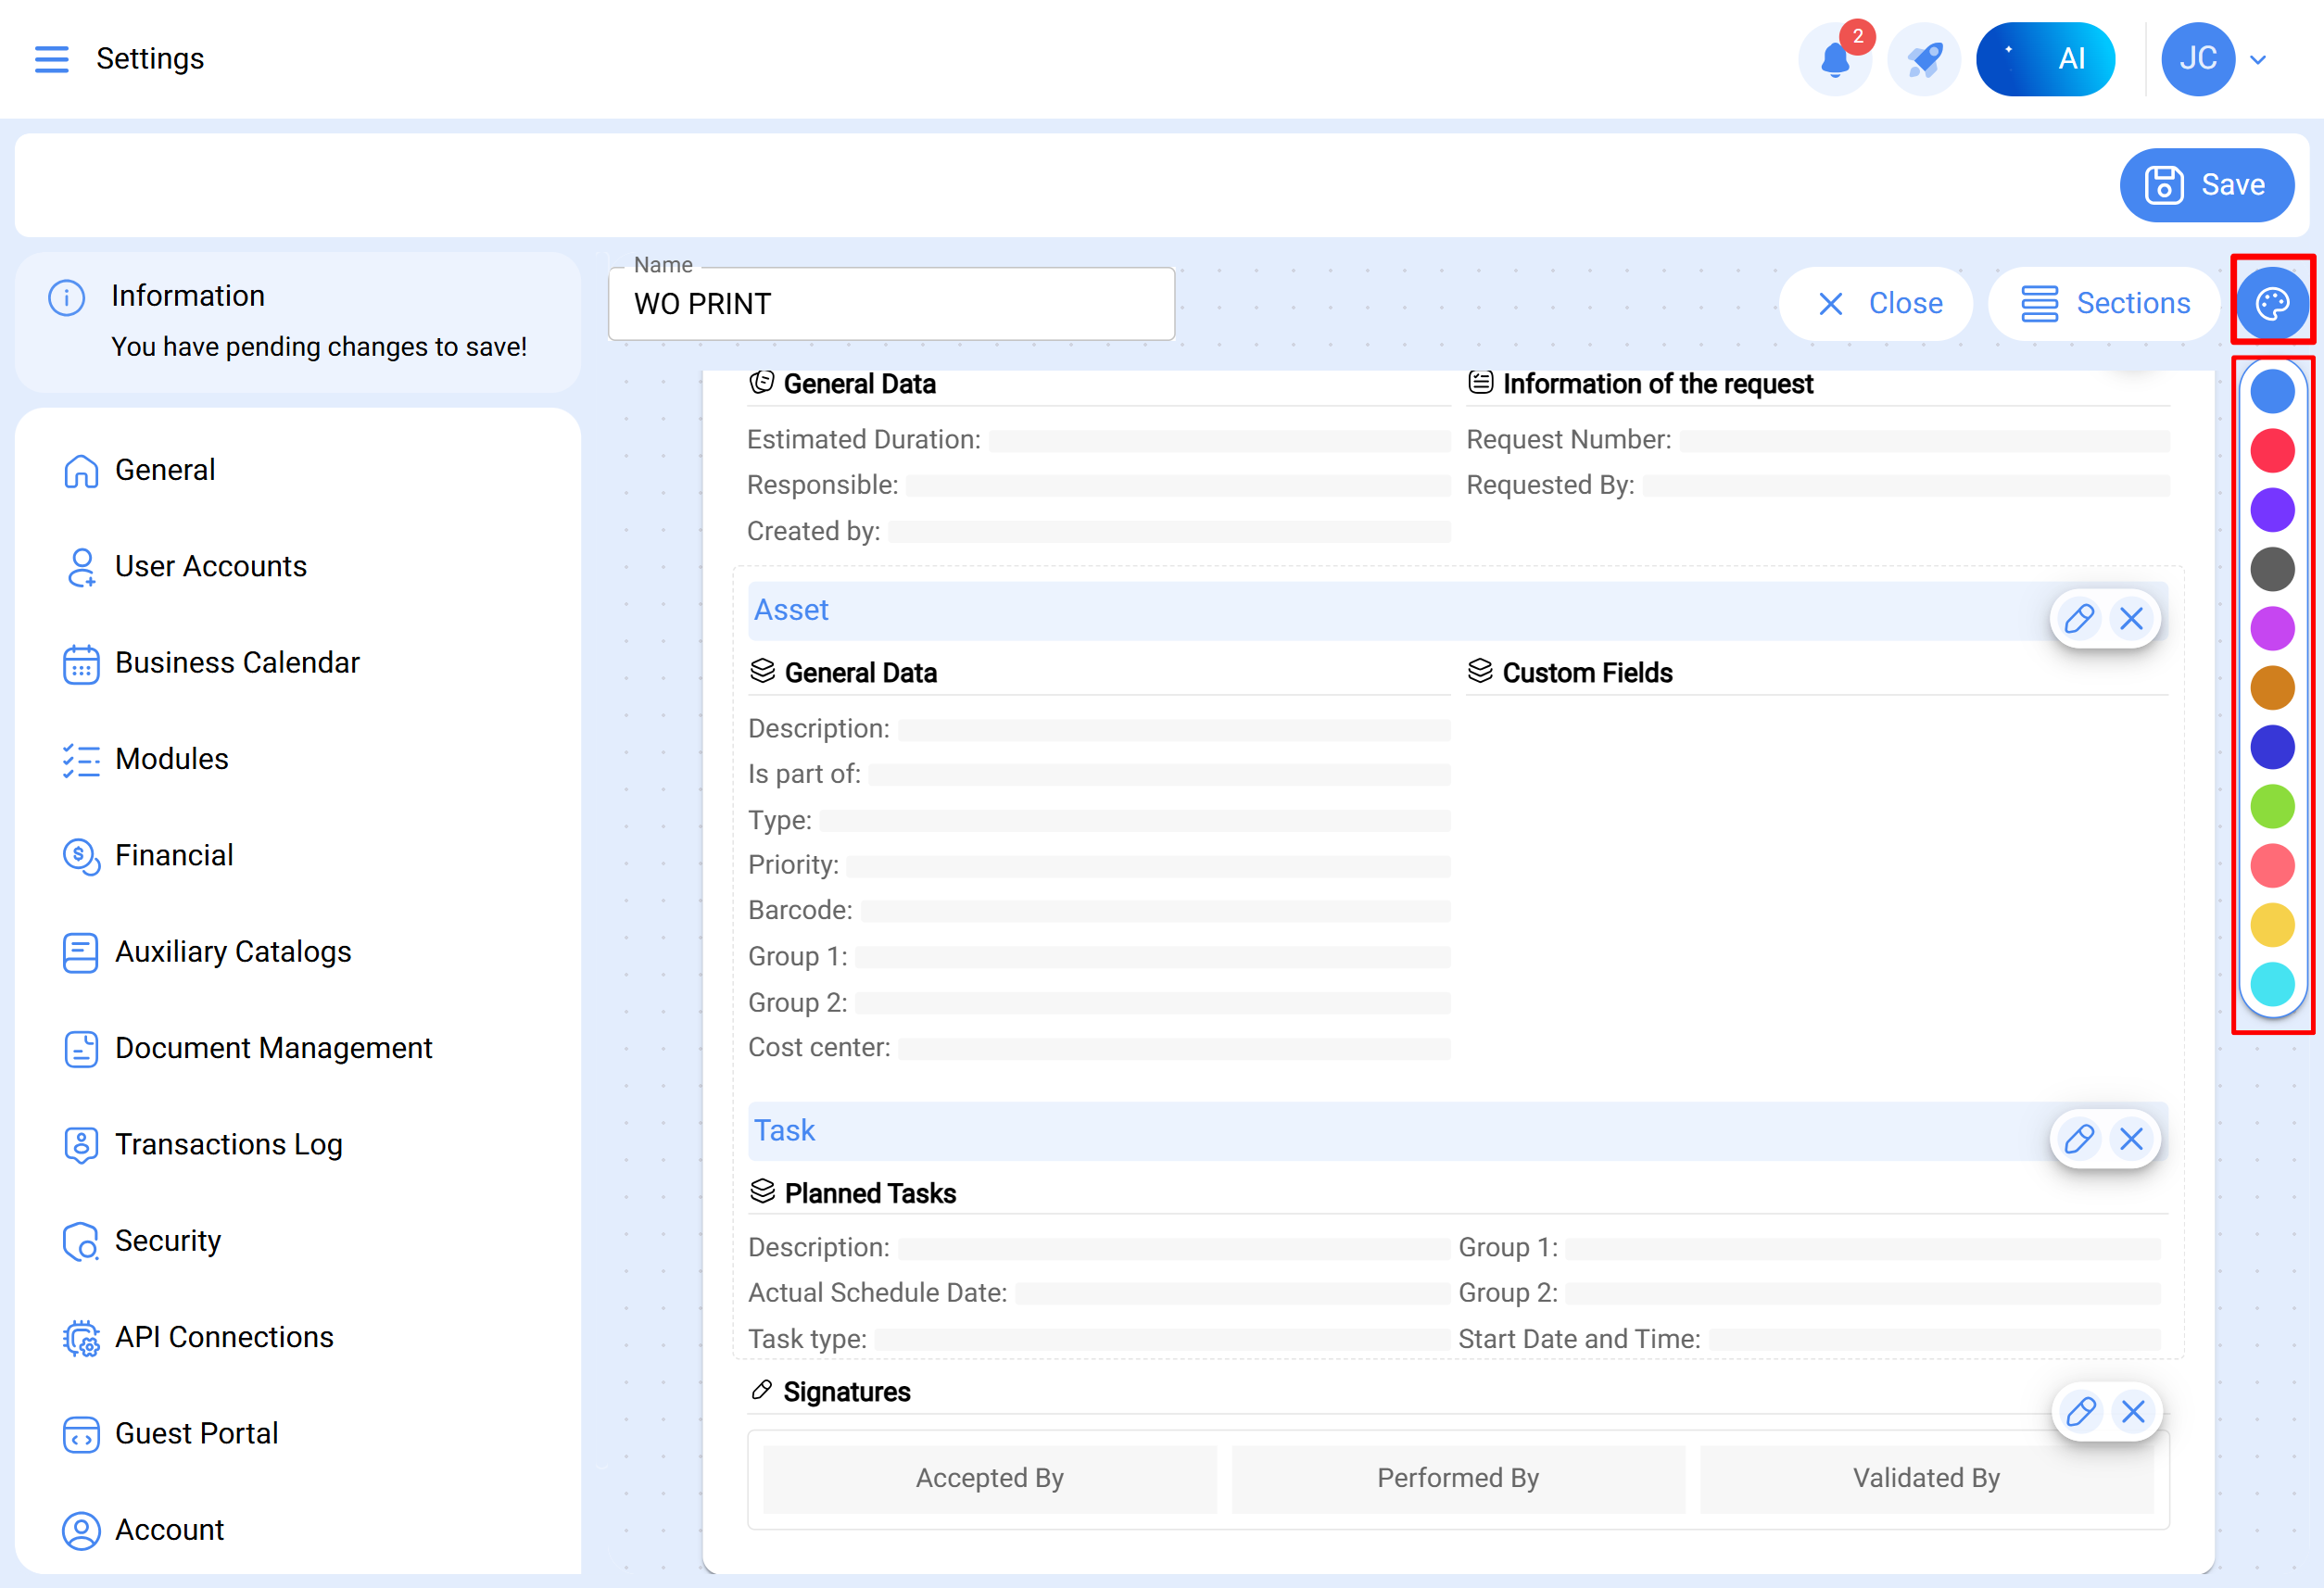Click the rocket launch icon in the header
2324x1588 pixels.
[x=1923, y=59]
